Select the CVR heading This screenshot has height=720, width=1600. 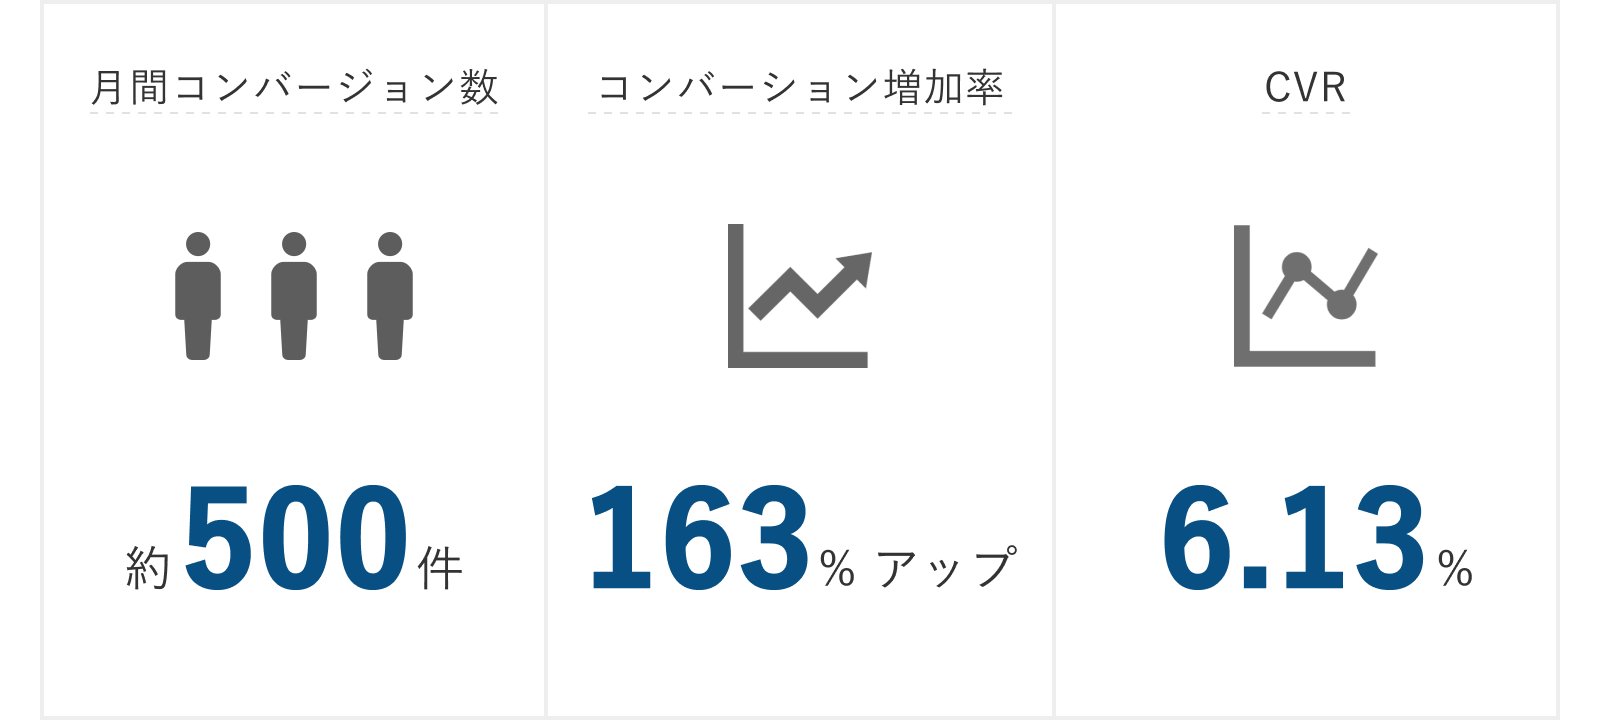coord(1305,88)
